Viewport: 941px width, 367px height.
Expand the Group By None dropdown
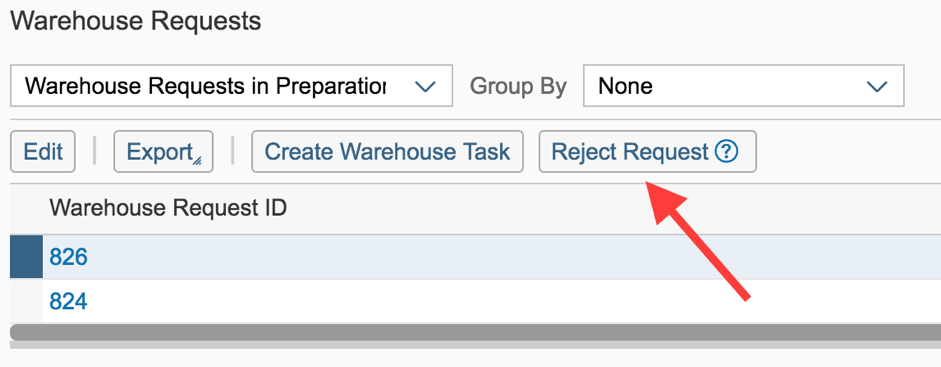tap(744, 86)
